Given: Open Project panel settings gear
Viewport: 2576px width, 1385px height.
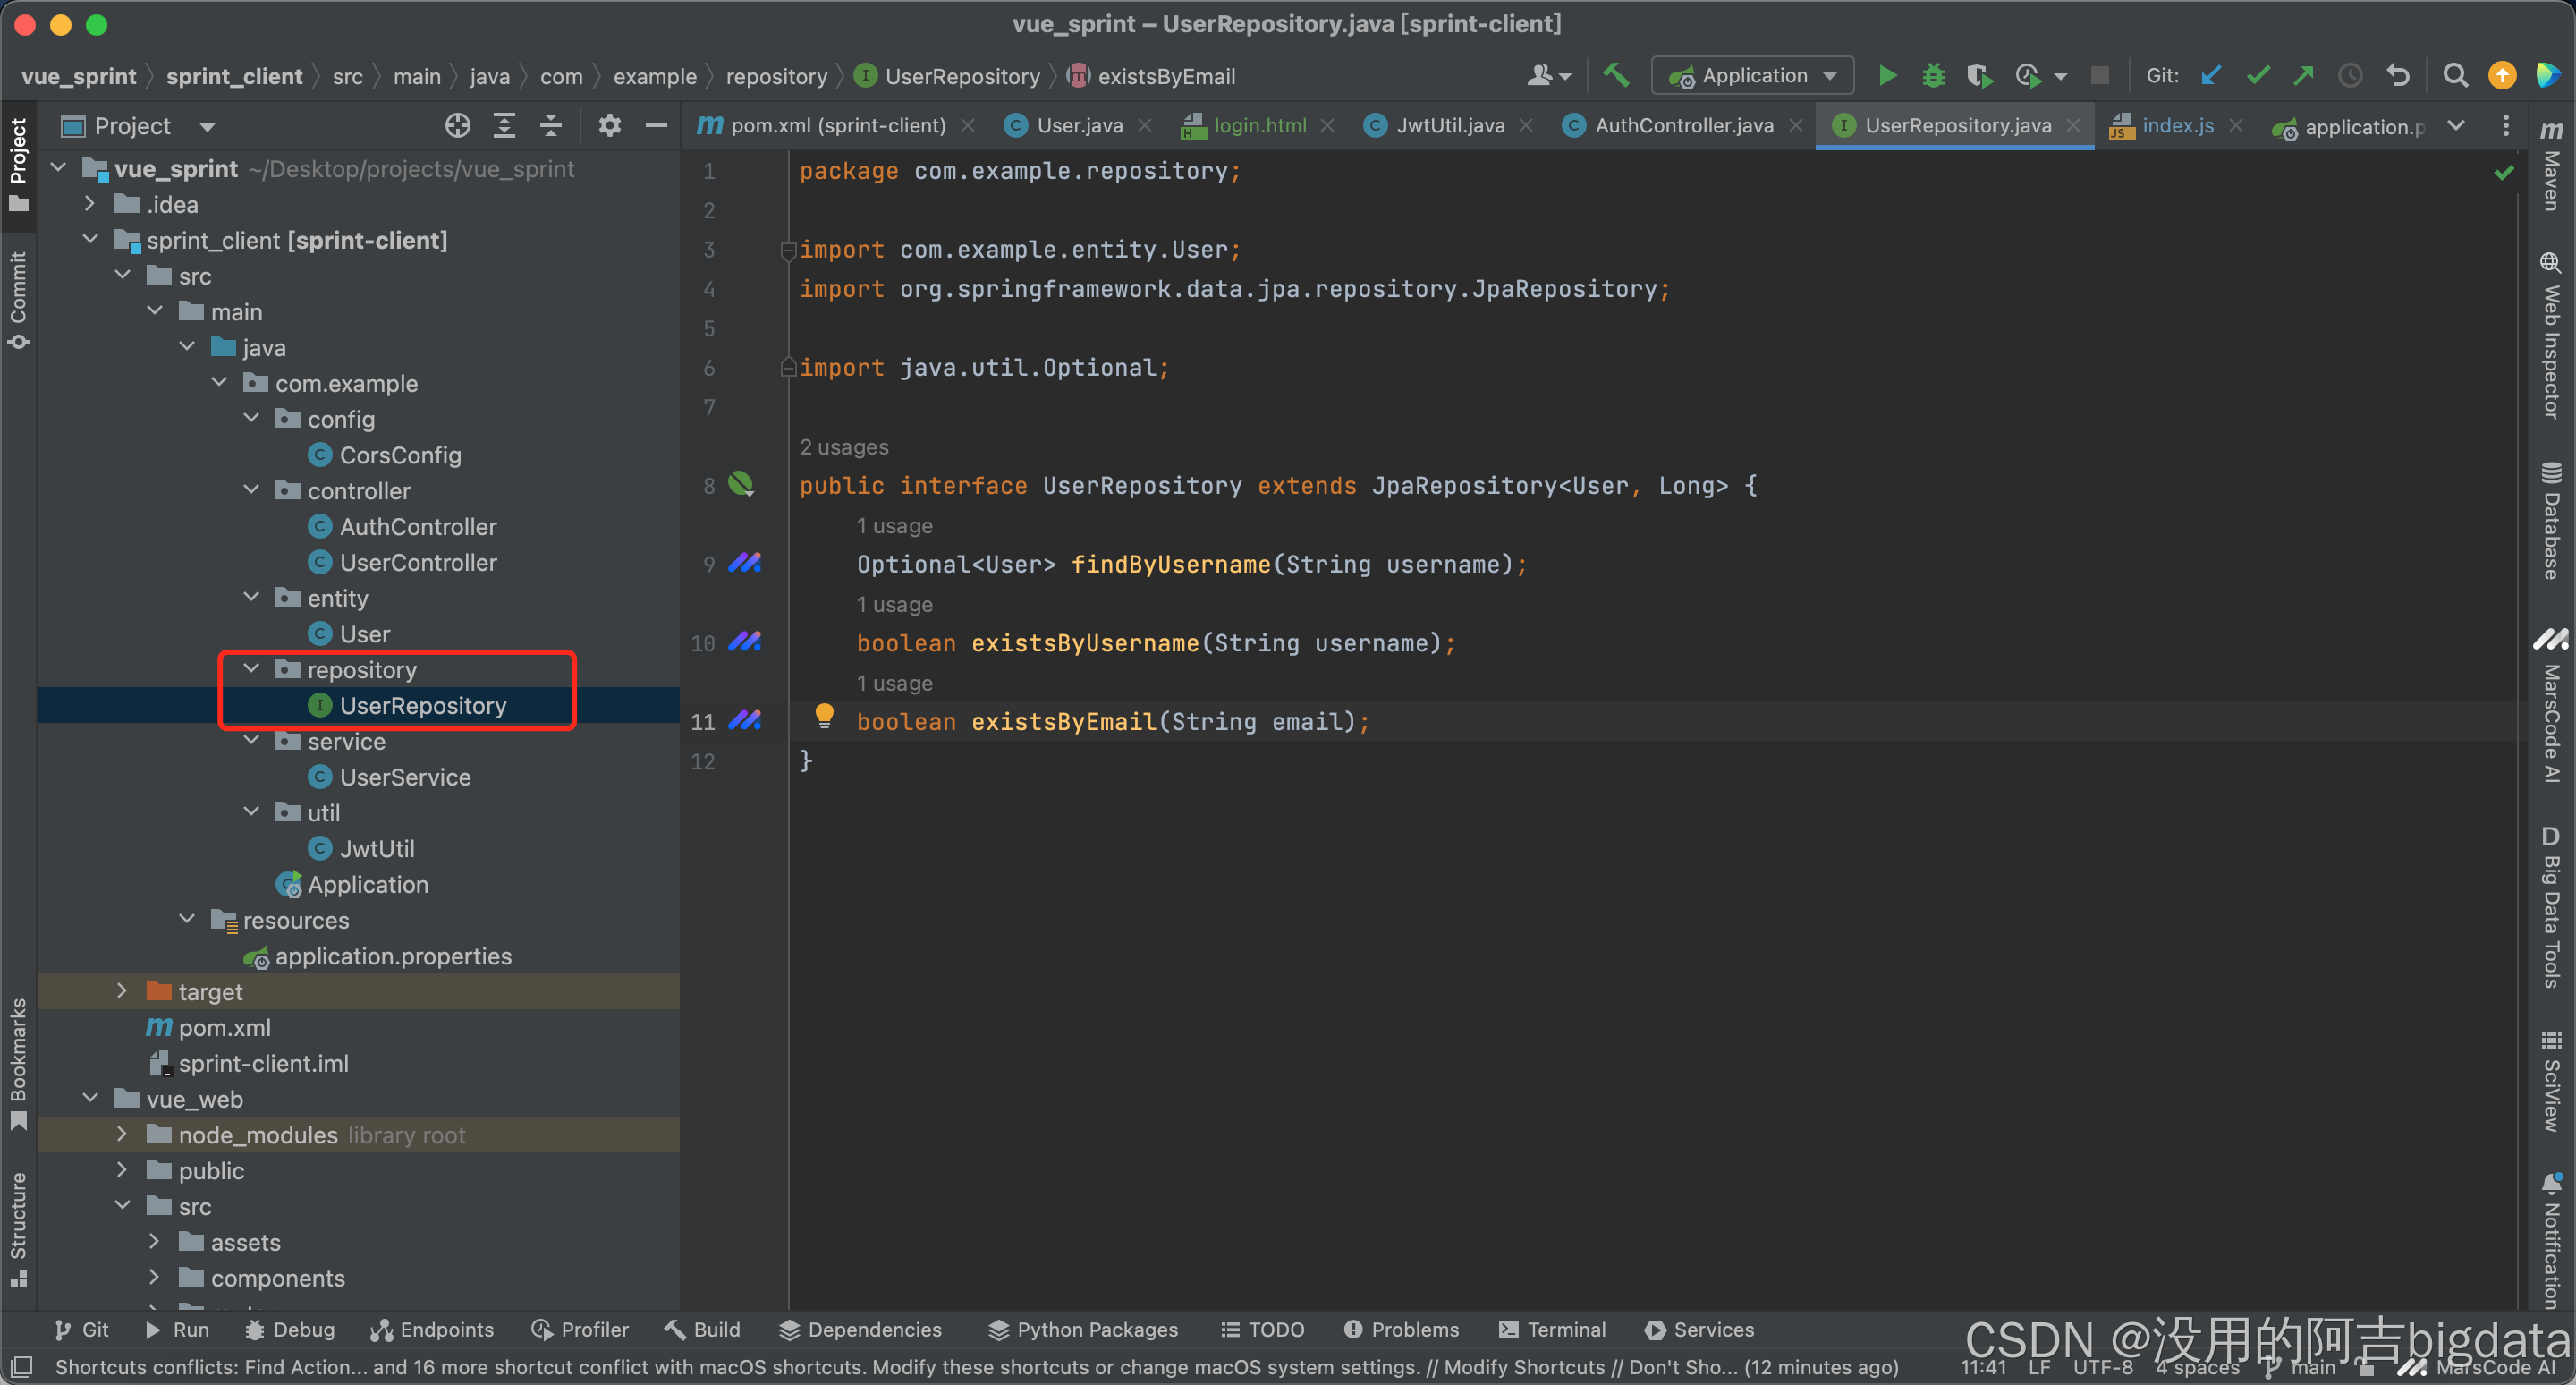Looking at the screenshot, I should [609, 126].
